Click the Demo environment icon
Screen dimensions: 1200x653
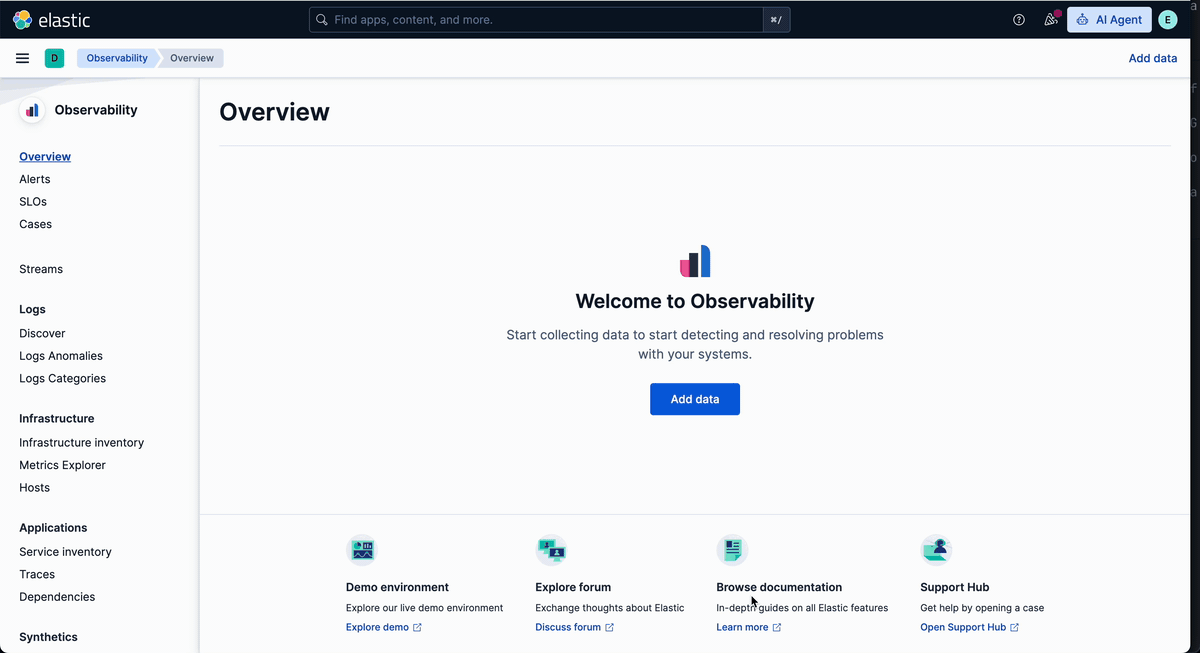pyautogui.click(x=362, y=550)
